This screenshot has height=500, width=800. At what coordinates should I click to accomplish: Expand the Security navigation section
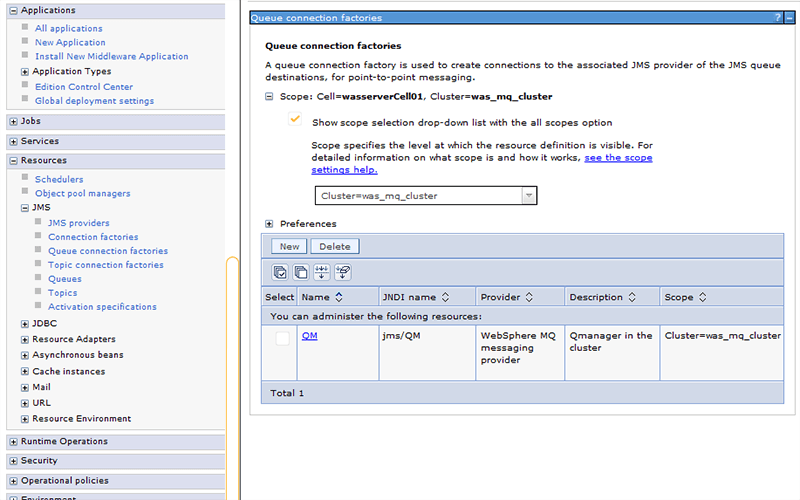(x=13, y=461)
